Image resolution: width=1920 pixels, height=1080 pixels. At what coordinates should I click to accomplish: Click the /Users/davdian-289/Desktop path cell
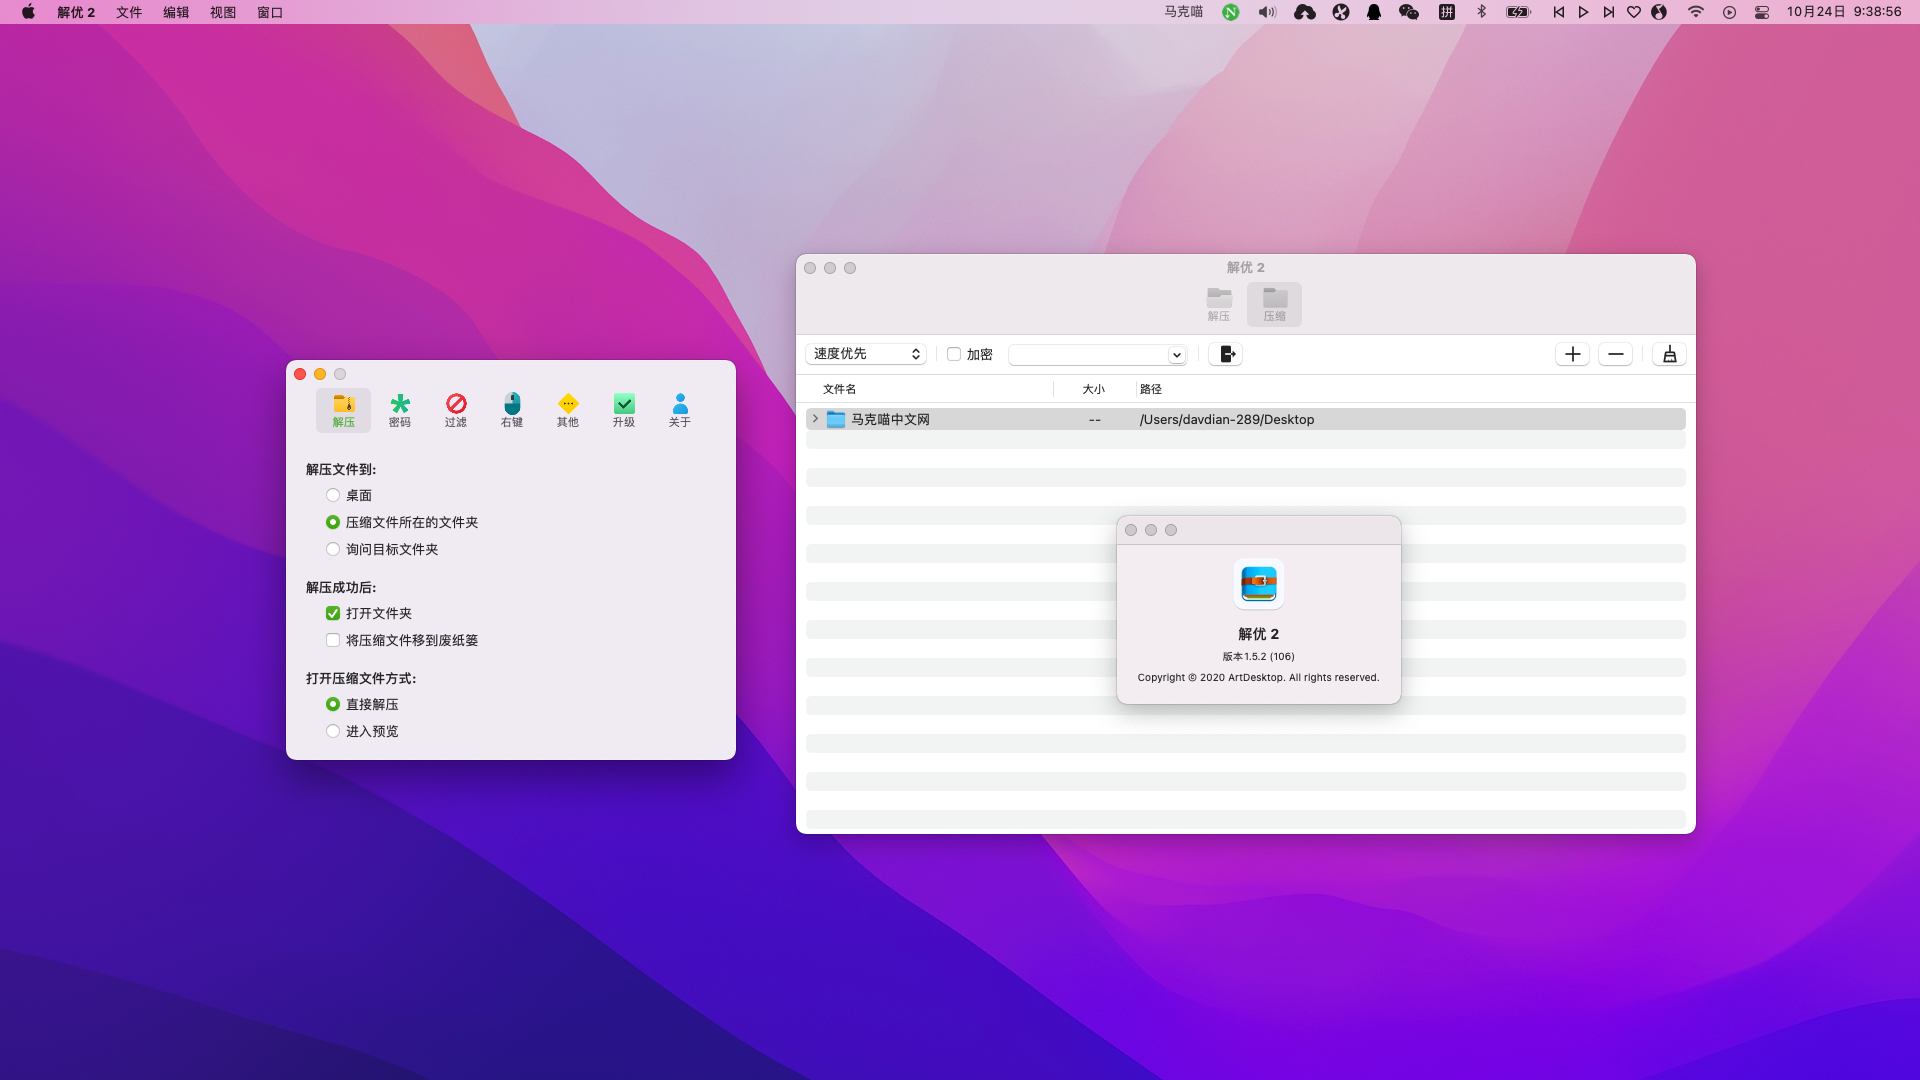pyautogui.click(x=1227, y=420)
